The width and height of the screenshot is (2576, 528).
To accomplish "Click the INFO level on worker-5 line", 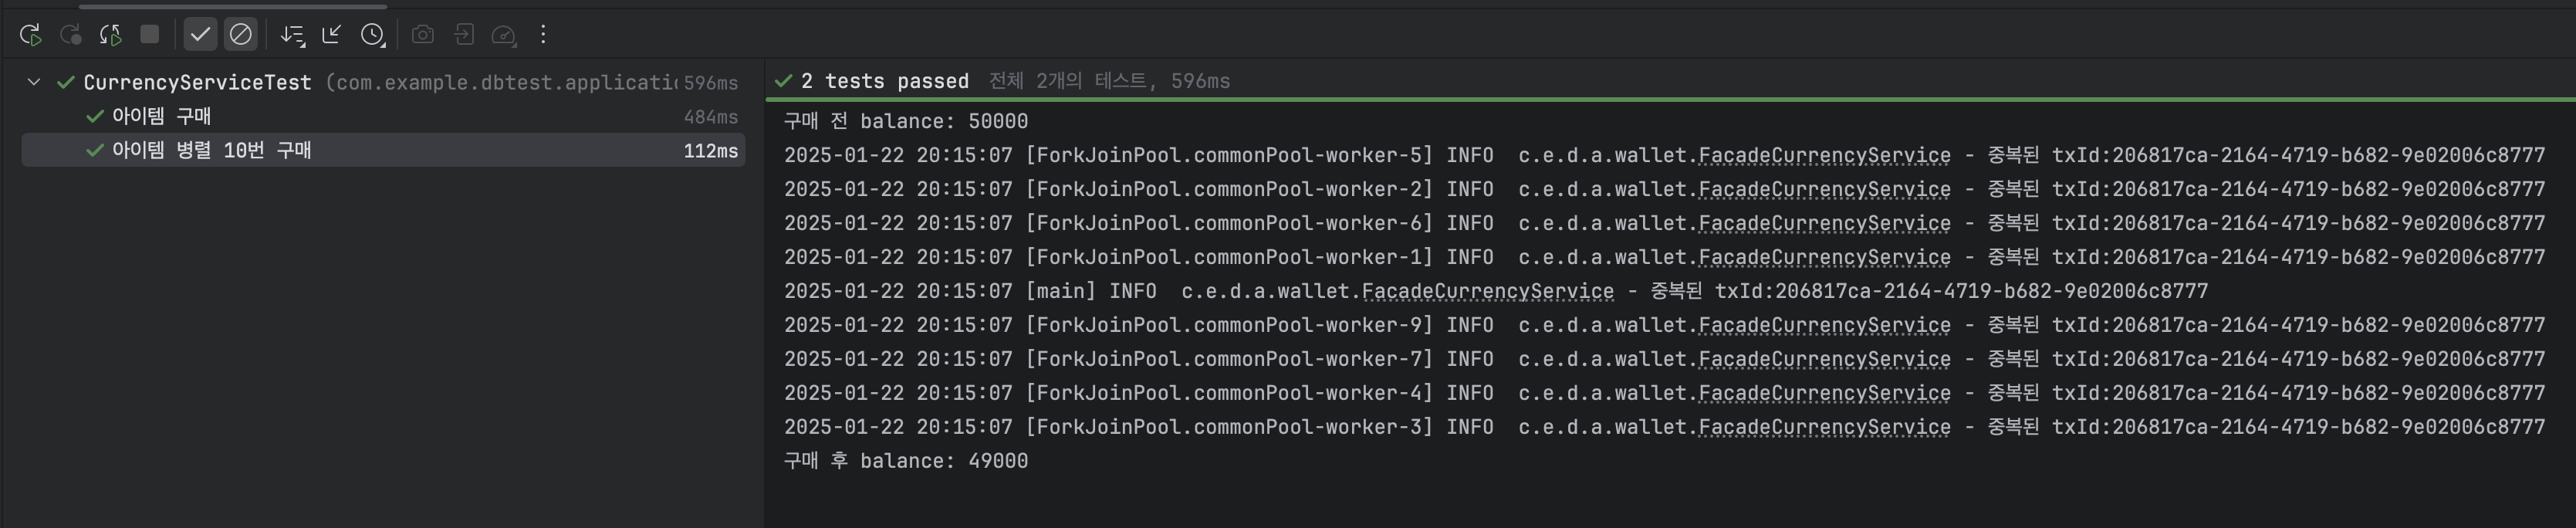I will [x=1470, y=155].
